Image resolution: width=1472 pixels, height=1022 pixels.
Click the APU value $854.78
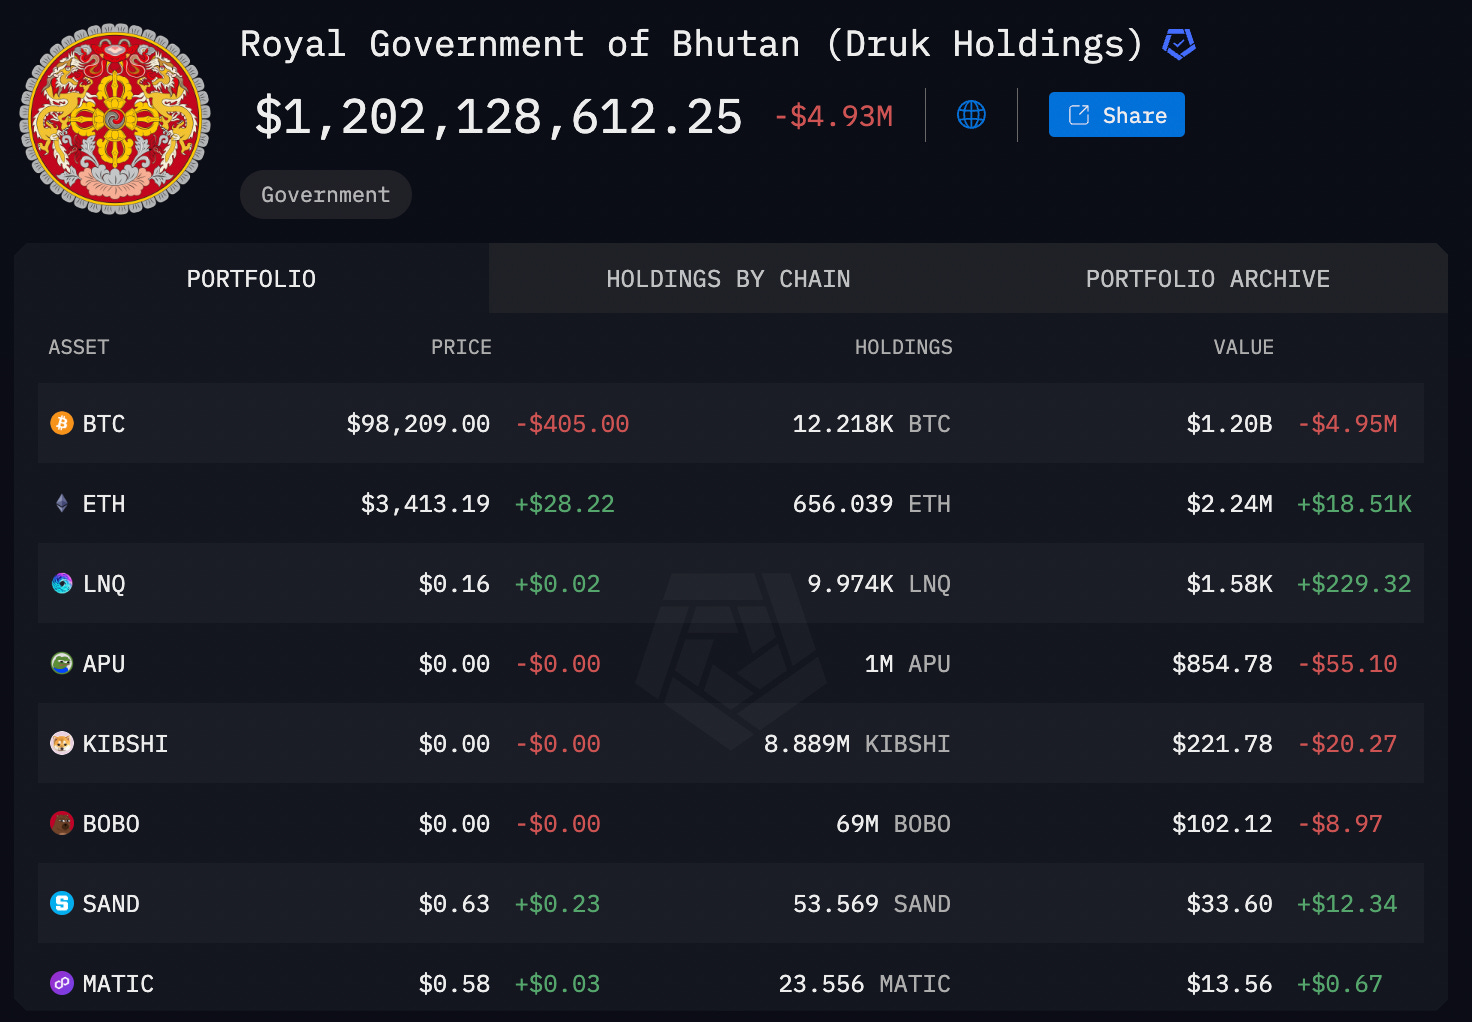[x=1222, y=664]
